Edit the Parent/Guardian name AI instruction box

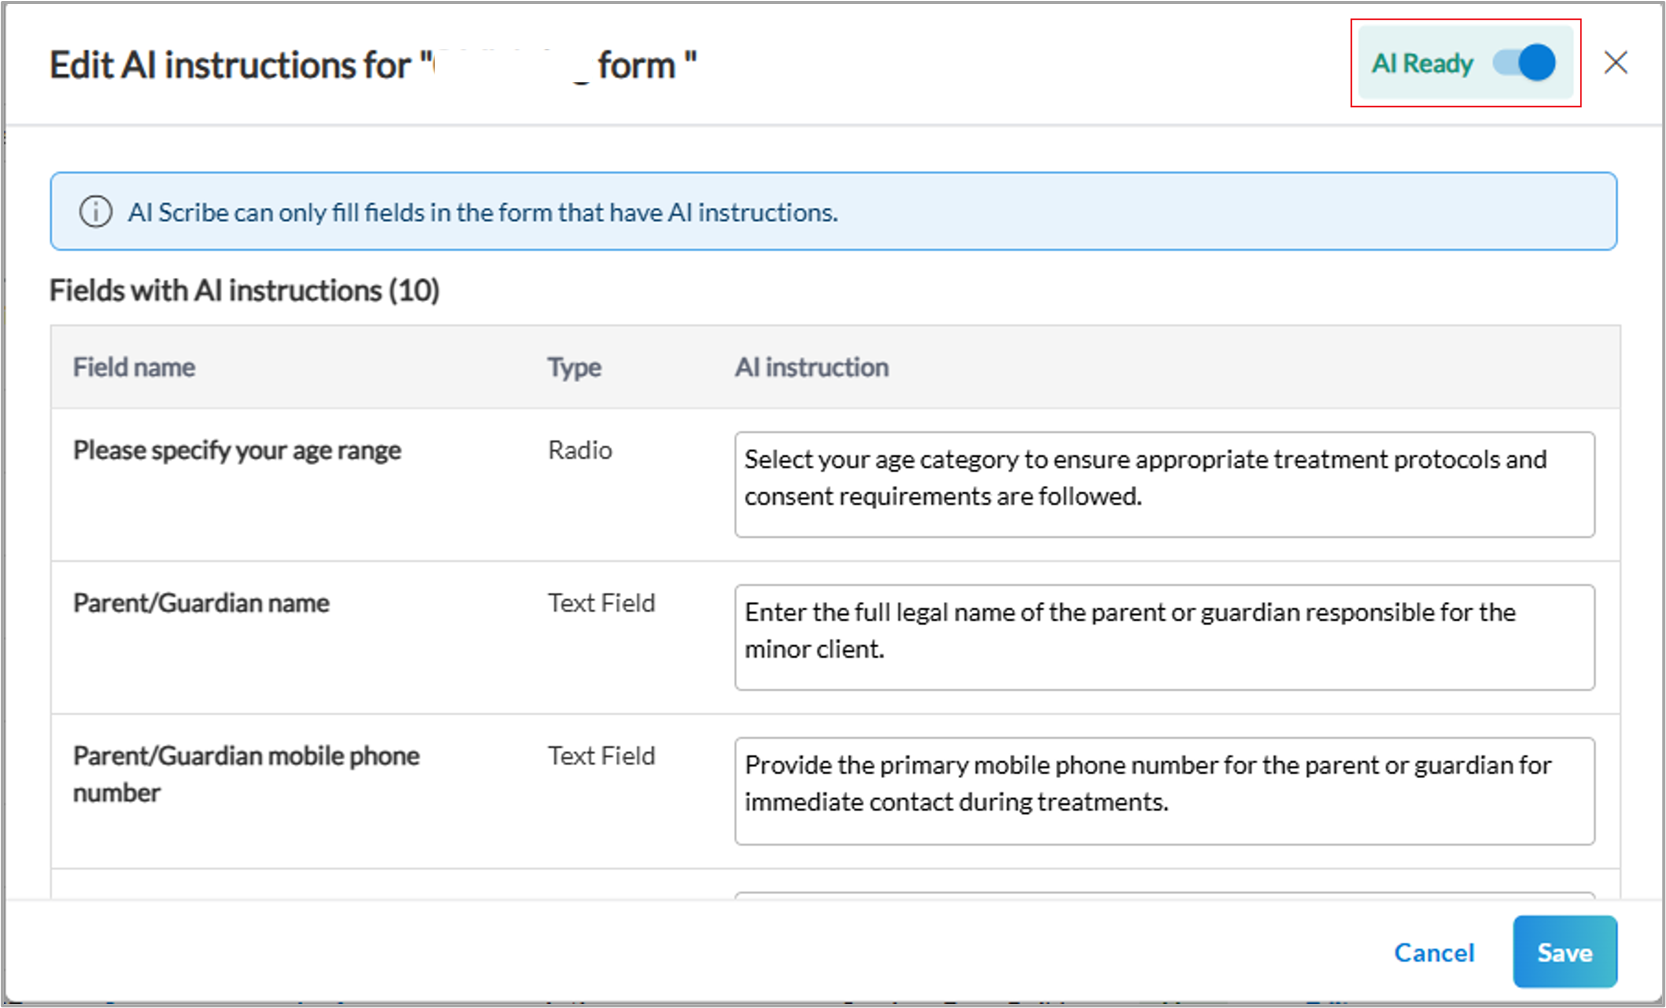pyautogui.click(x=1164, y=637)
